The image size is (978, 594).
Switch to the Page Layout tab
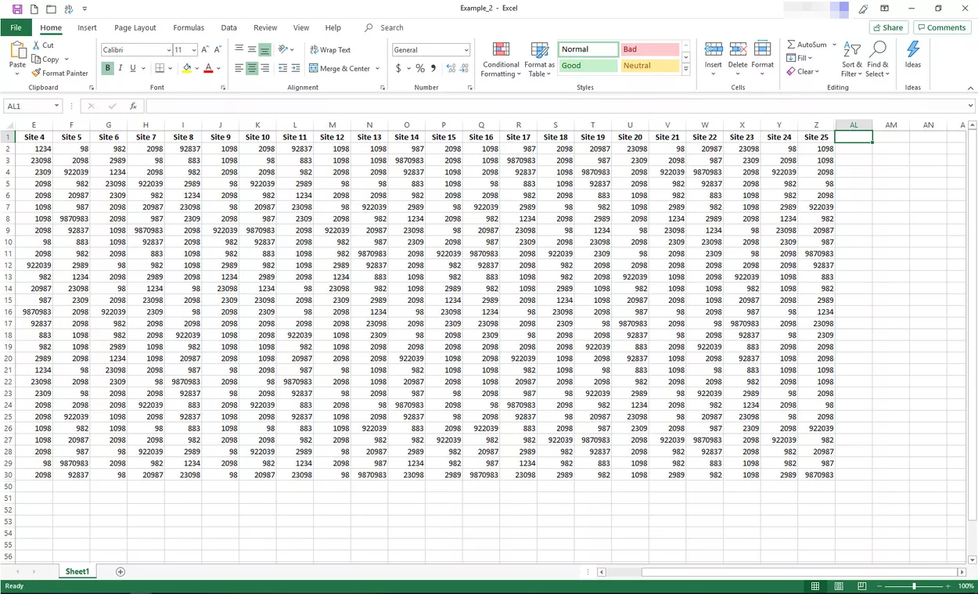pyautogui.click(x=135, y=28)
